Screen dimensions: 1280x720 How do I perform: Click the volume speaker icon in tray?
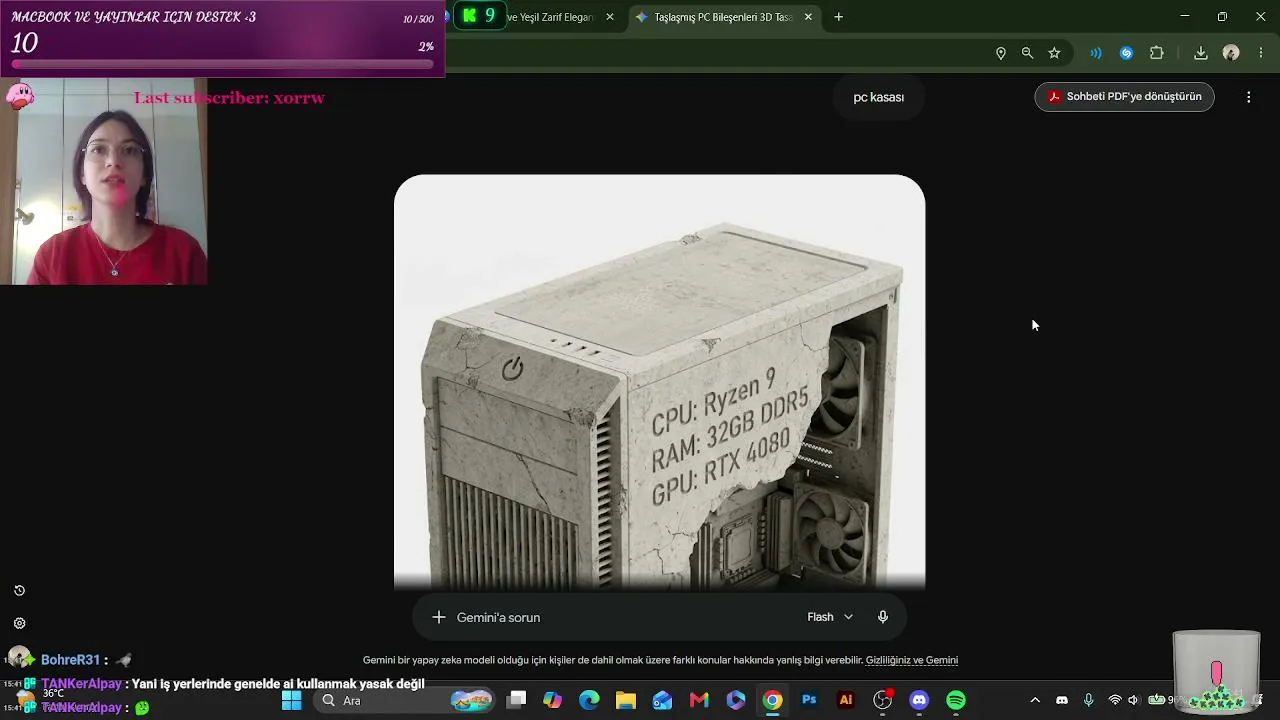[1134, 700]
